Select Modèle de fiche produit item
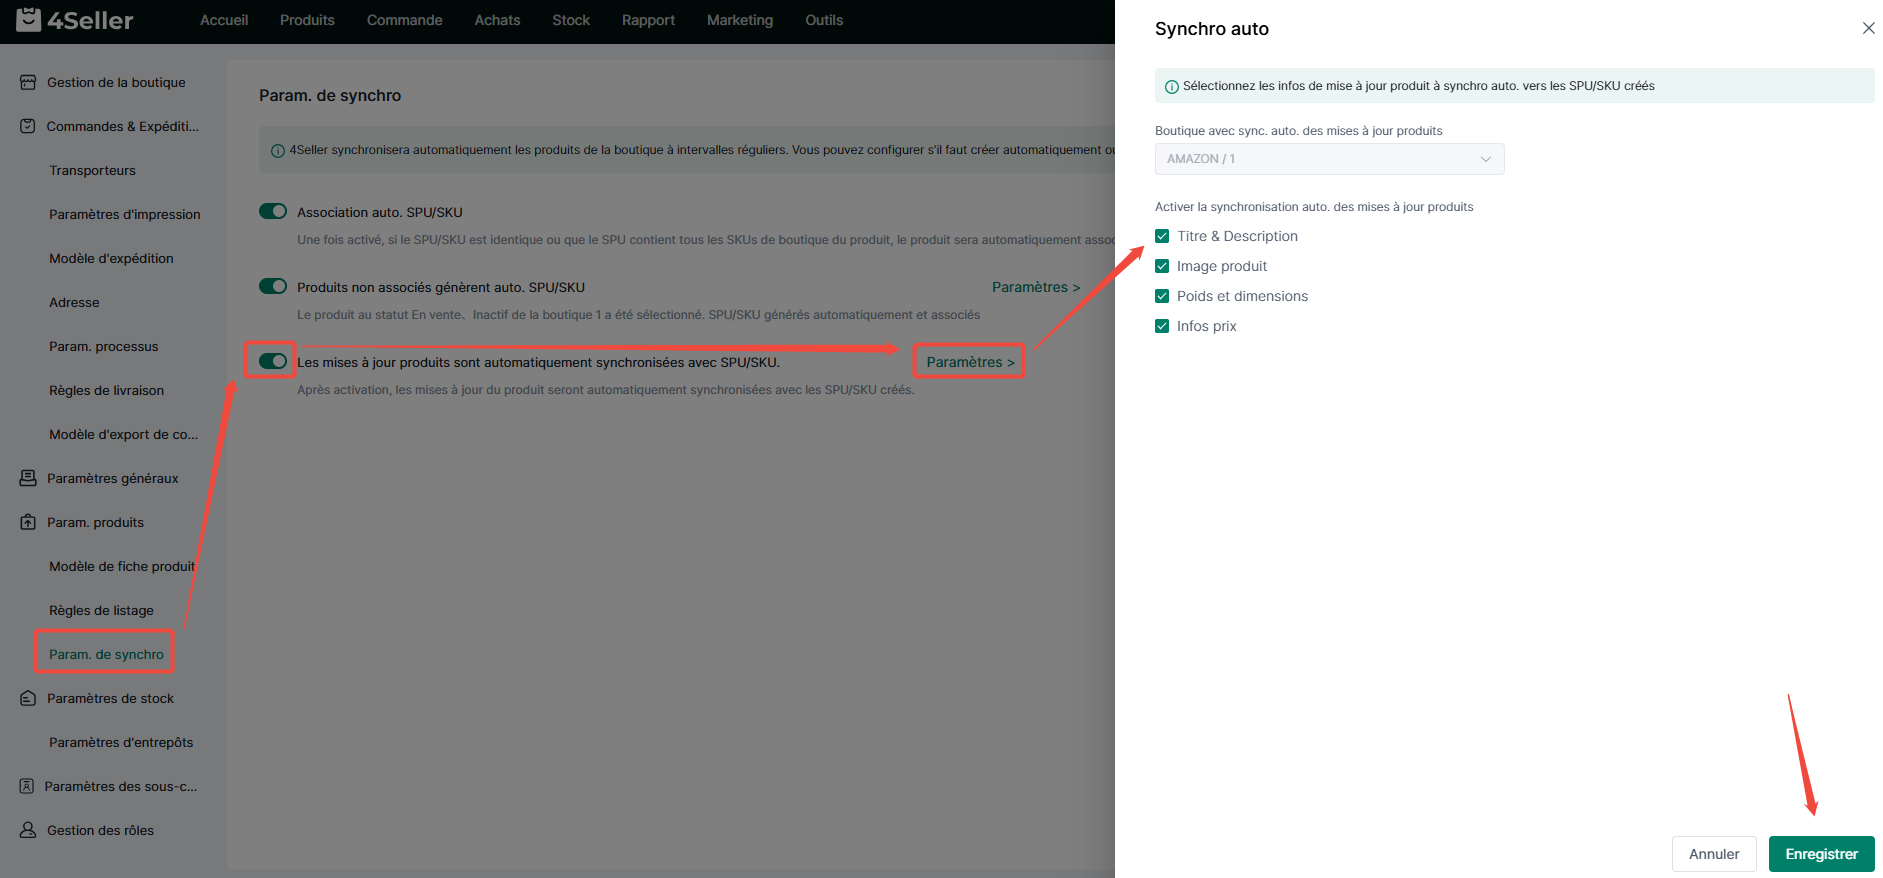Screen dimensions: 1883x878 [x=122, y=566]
